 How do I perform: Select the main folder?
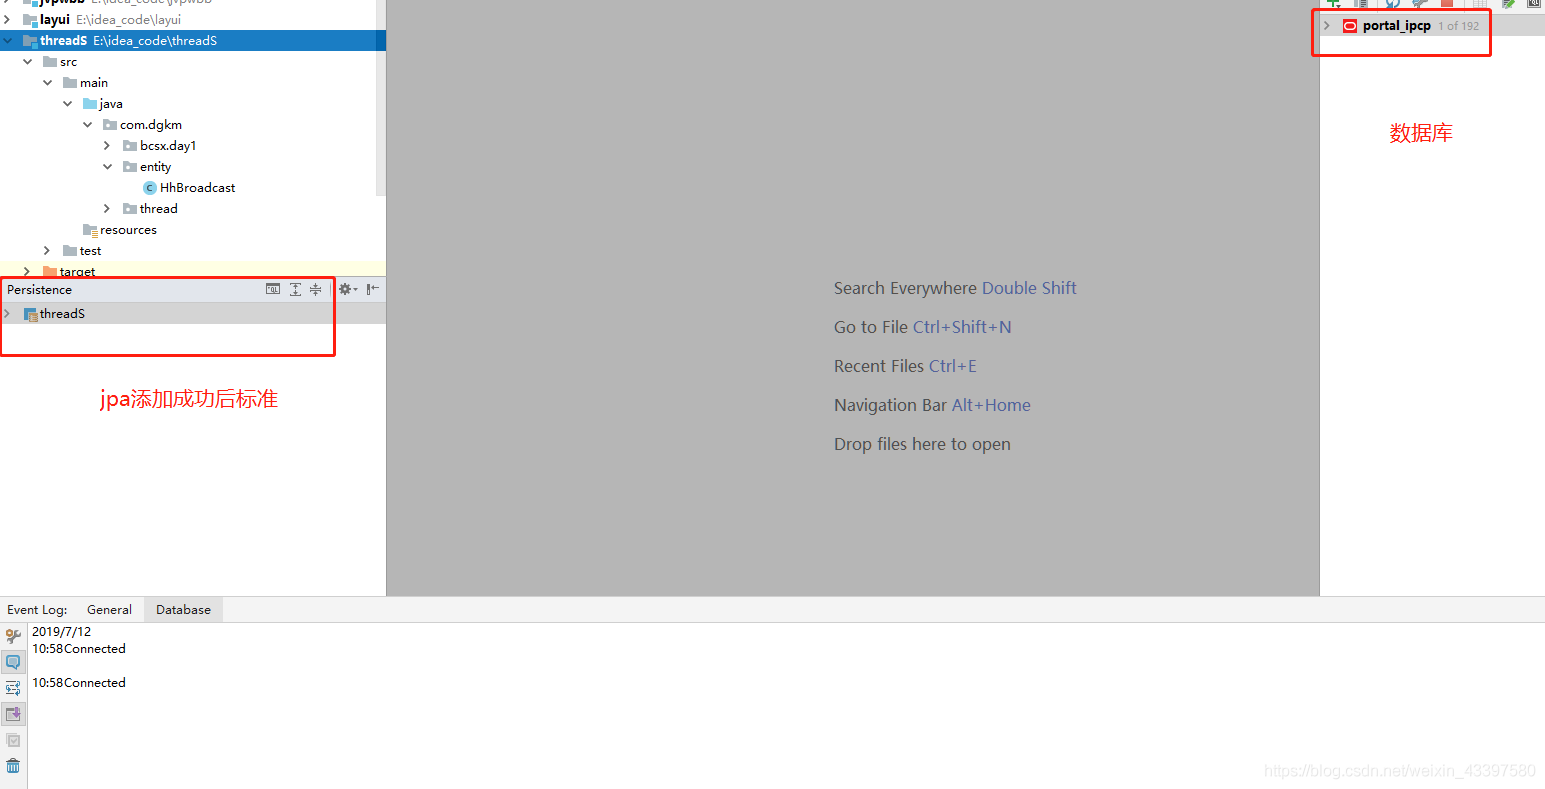pyautogui.click(x=94, y=83)
